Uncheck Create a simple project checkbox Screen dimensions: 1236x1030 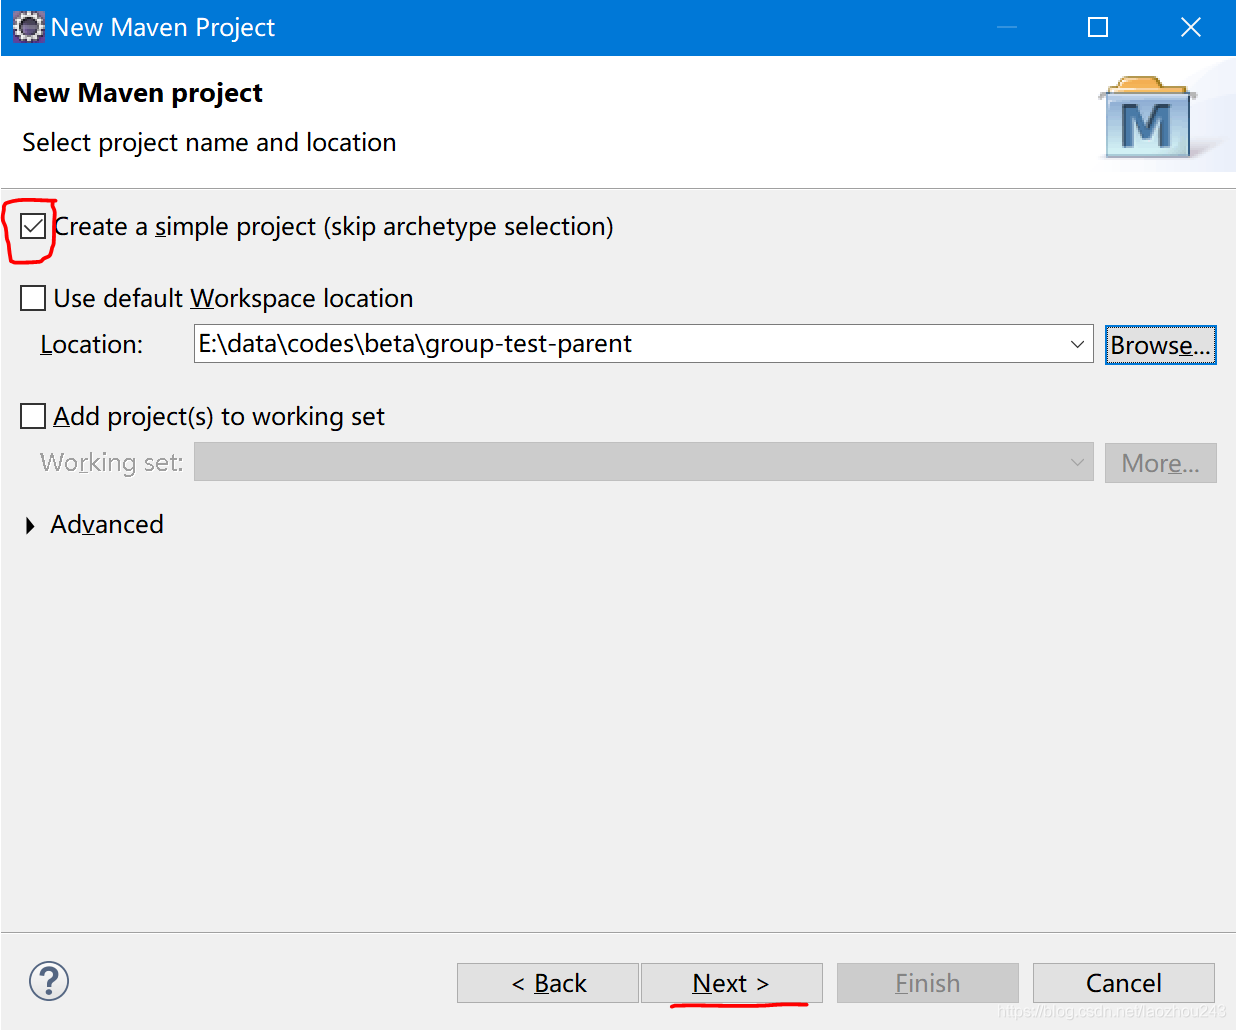pos(33,227)
